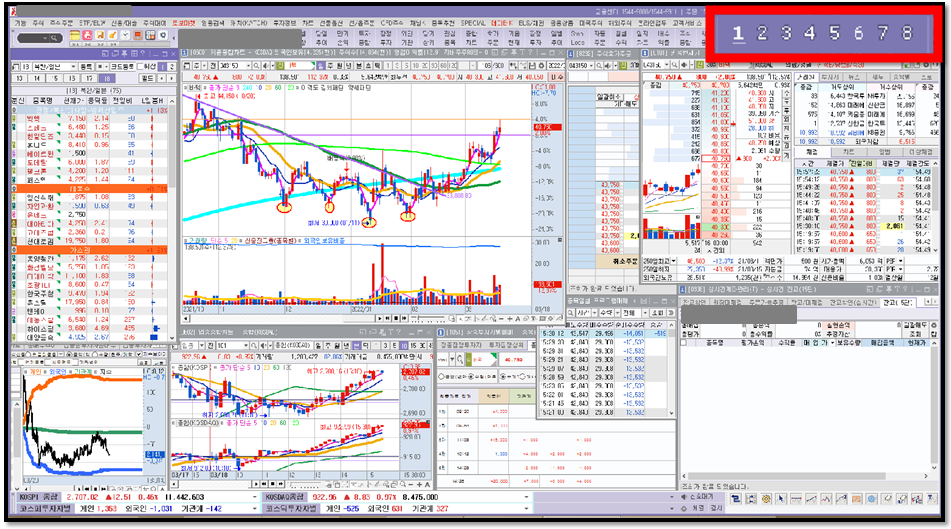This screenshot has width=951, height=529.
Task: Click the 자동 주문 shortcut in the top toolbar
Action: pos(600,38)
